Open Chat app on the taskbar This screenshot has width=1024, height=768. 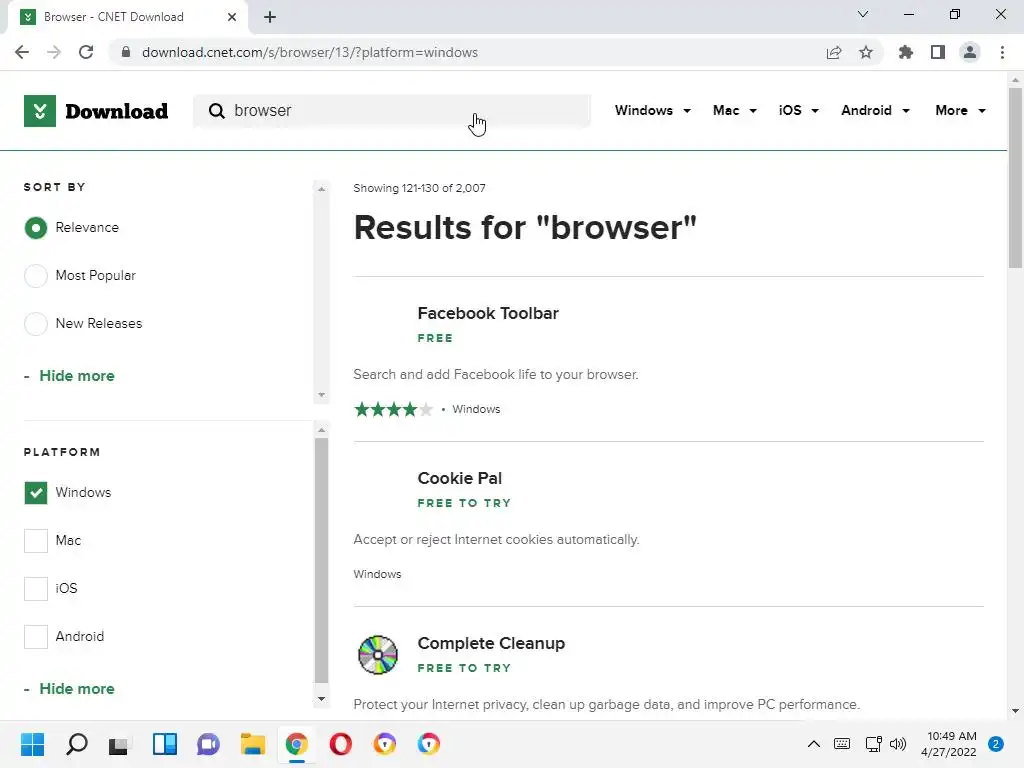click(208, 744)
